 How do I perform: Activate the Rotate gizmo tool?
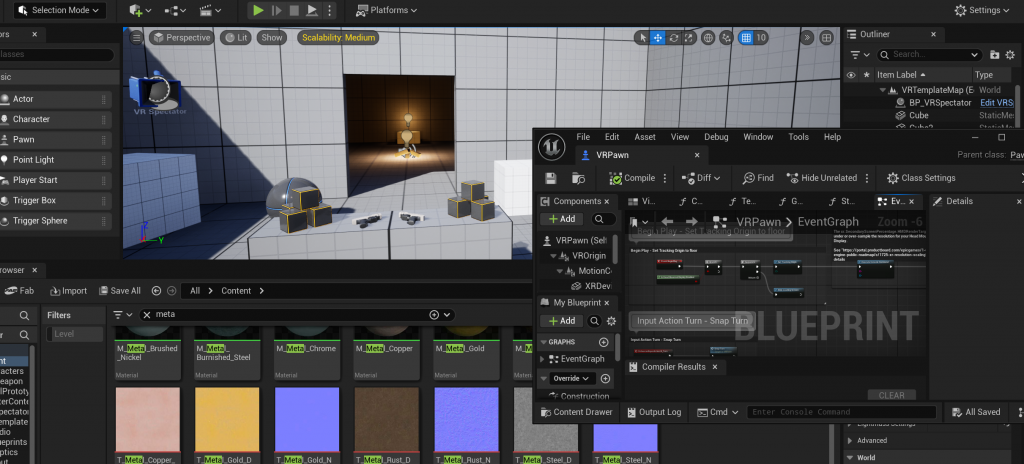tap(674, 38)
